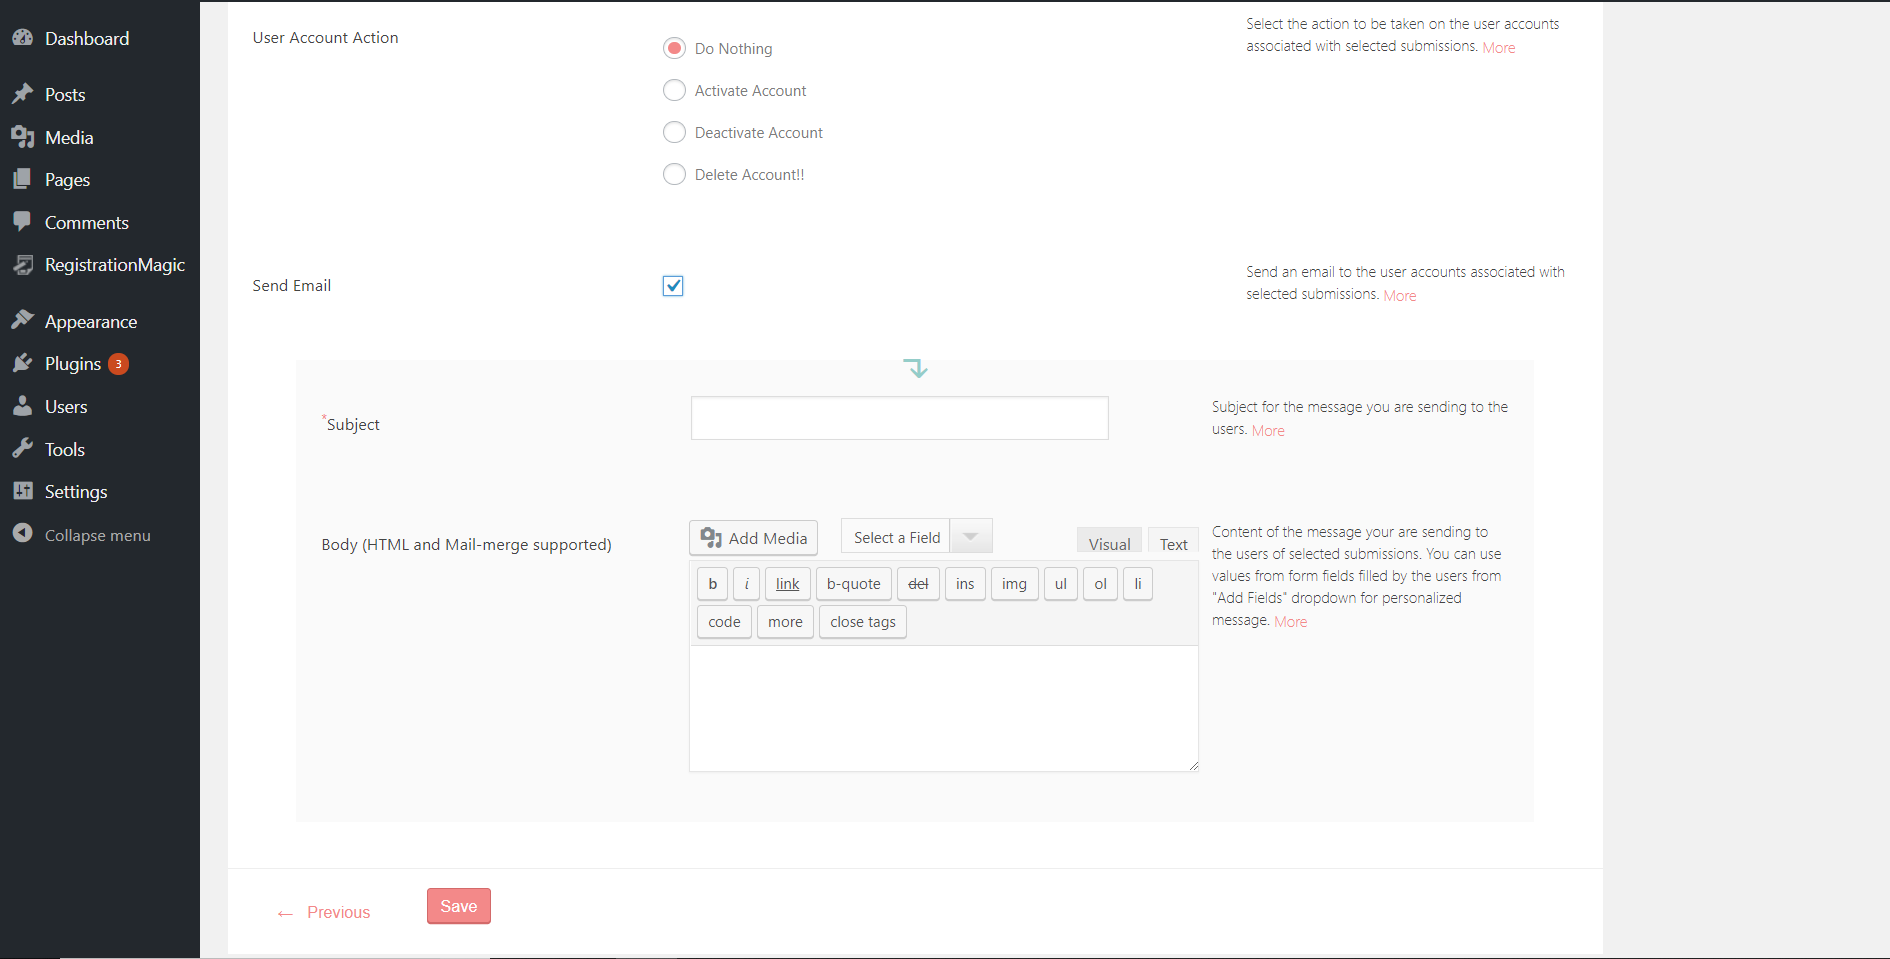Open Appearance via its brush icon
Screen dimensions: 1890x959
click(22, 321)
